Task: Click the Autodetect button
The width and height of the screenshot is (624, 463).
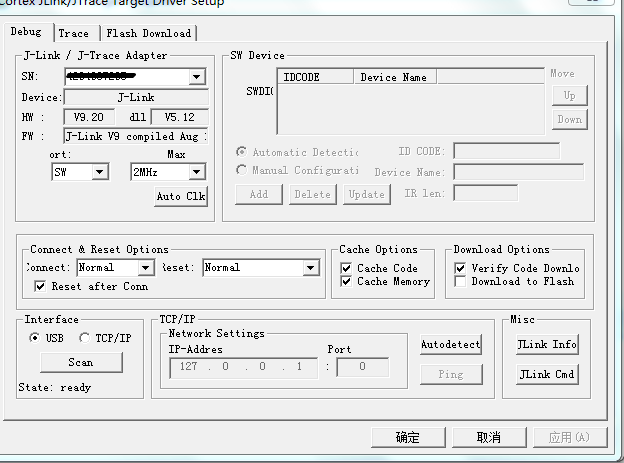Action: tap(451, 344)
